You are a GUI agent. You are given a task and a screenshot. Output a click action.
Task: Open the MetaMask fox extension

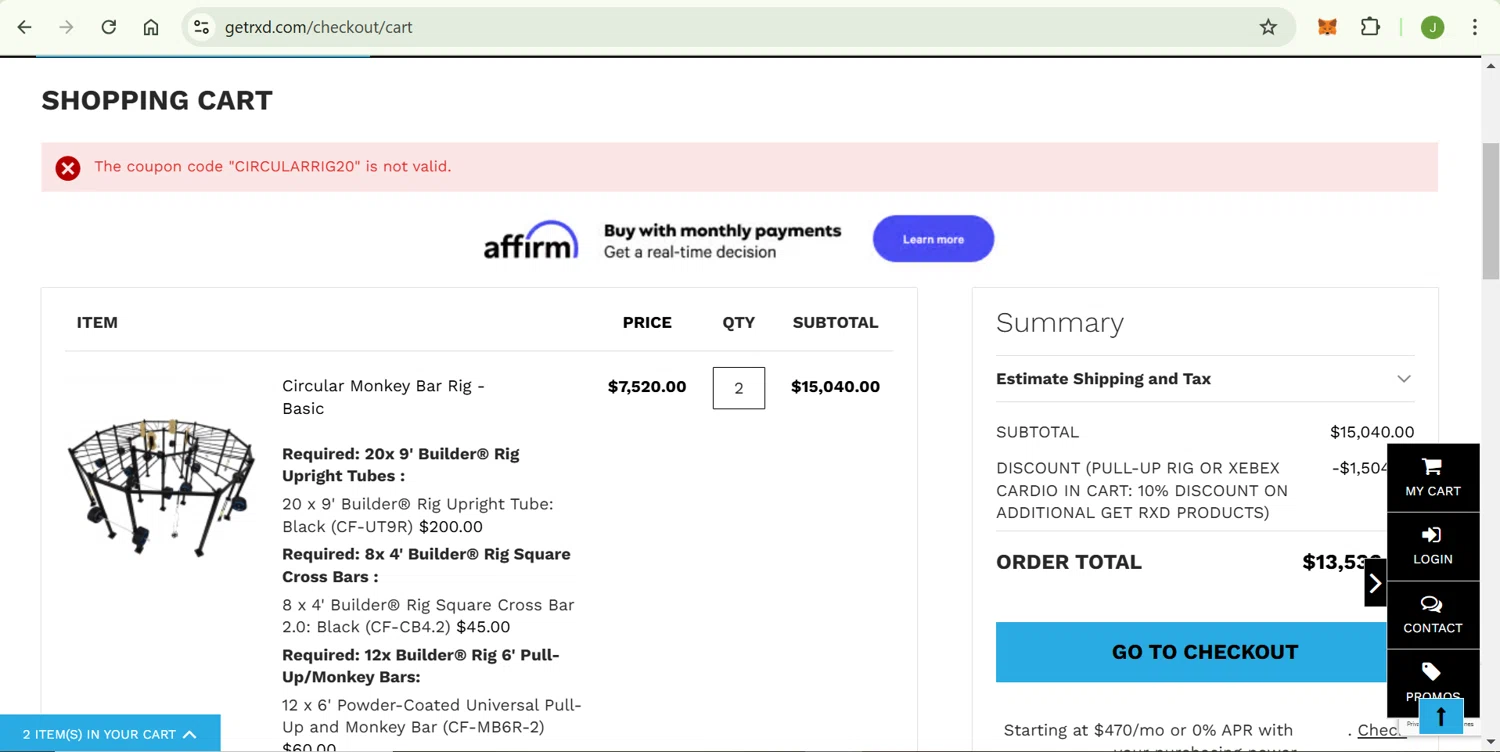click(x=1327, y=27)
